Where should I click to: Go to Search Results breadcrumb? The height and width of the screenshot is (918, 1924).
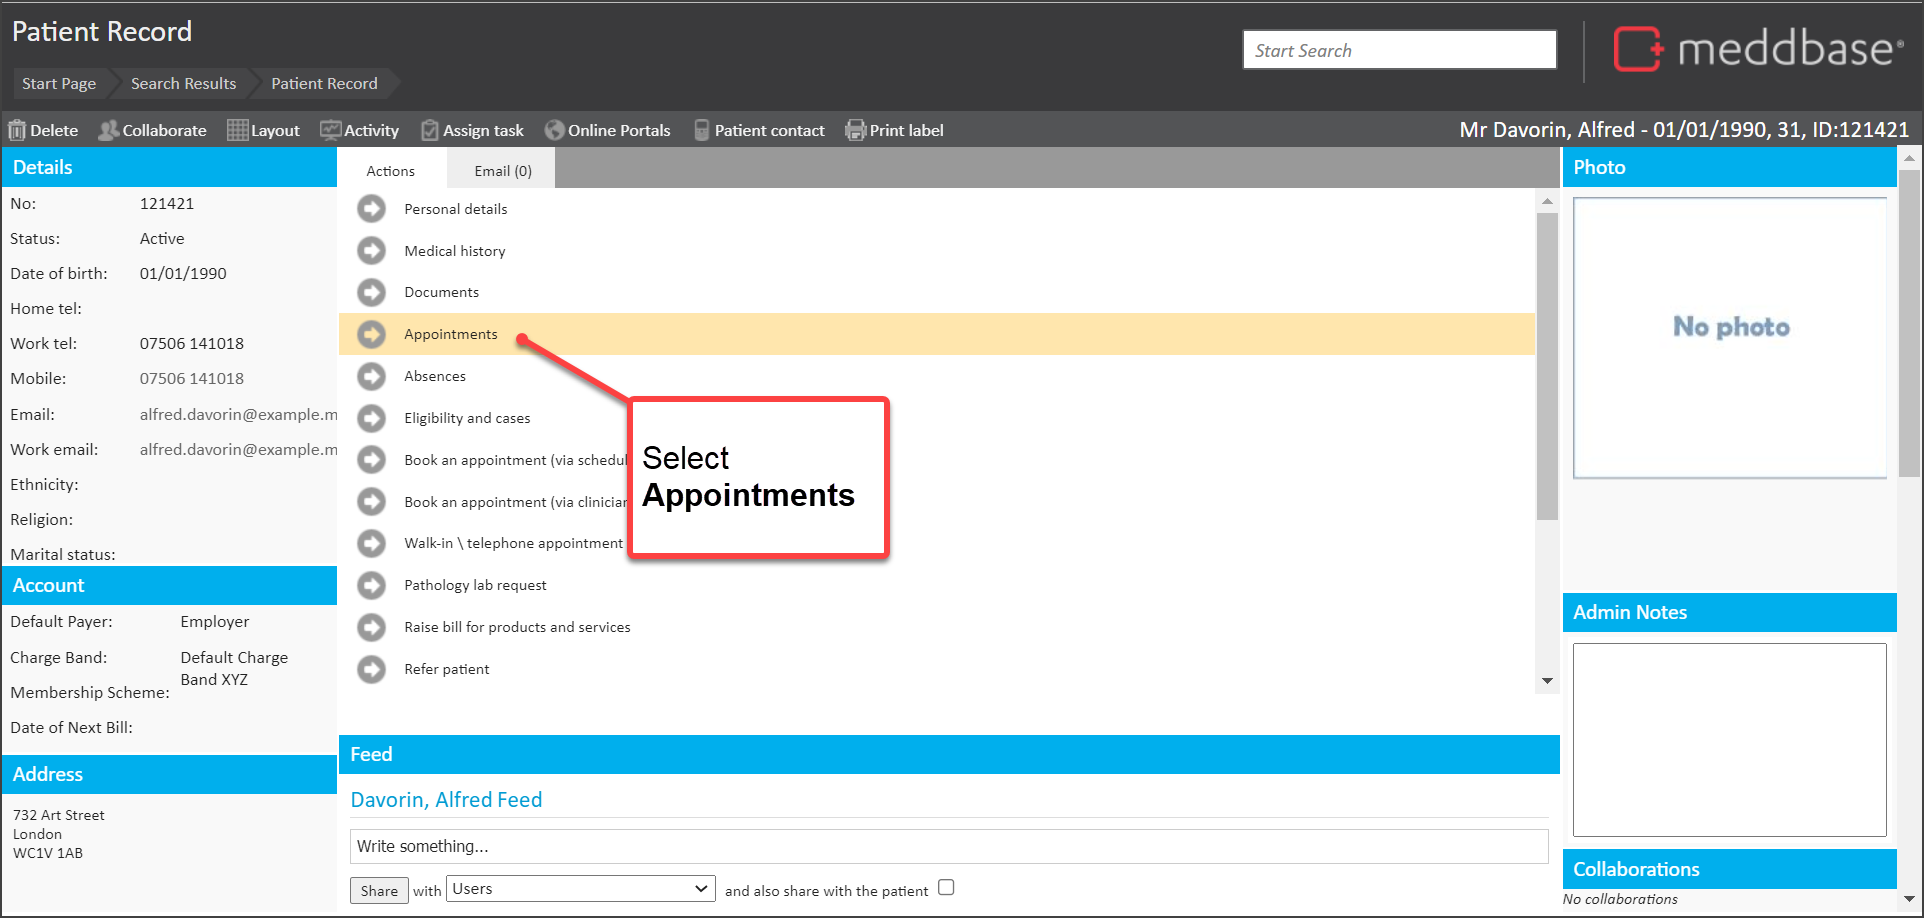pyautogui.click(x=183, y=84)
